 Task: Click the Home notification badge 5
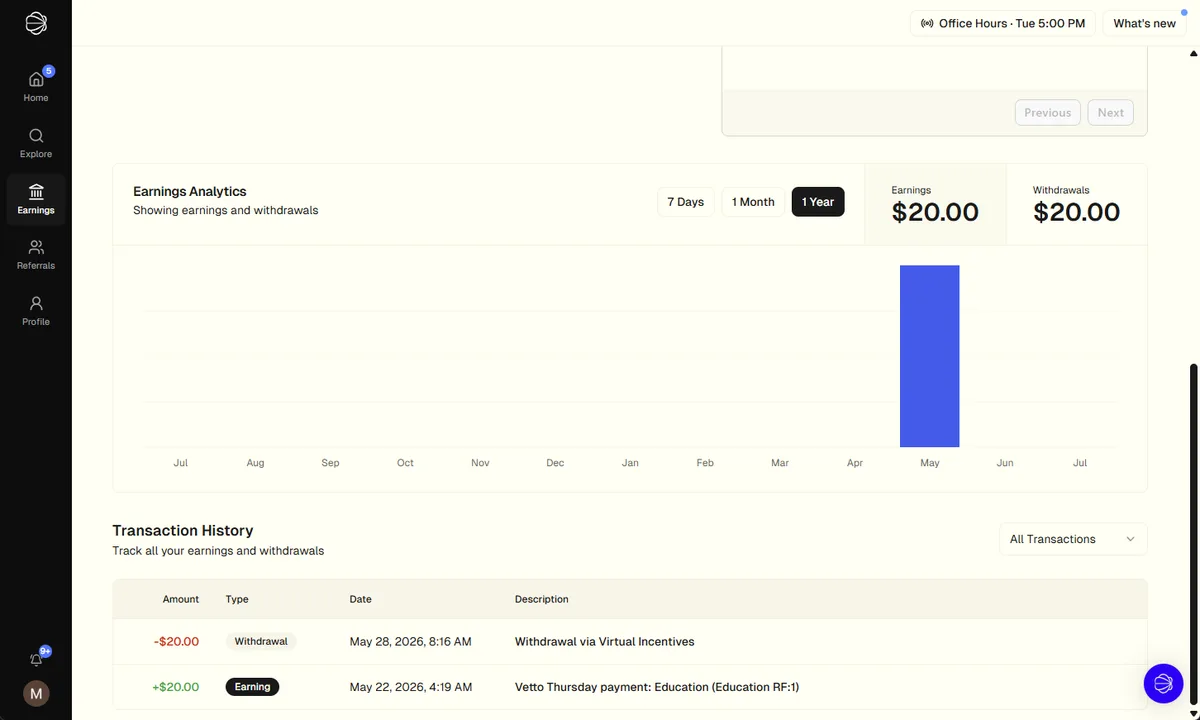click(x=49, y=71)
